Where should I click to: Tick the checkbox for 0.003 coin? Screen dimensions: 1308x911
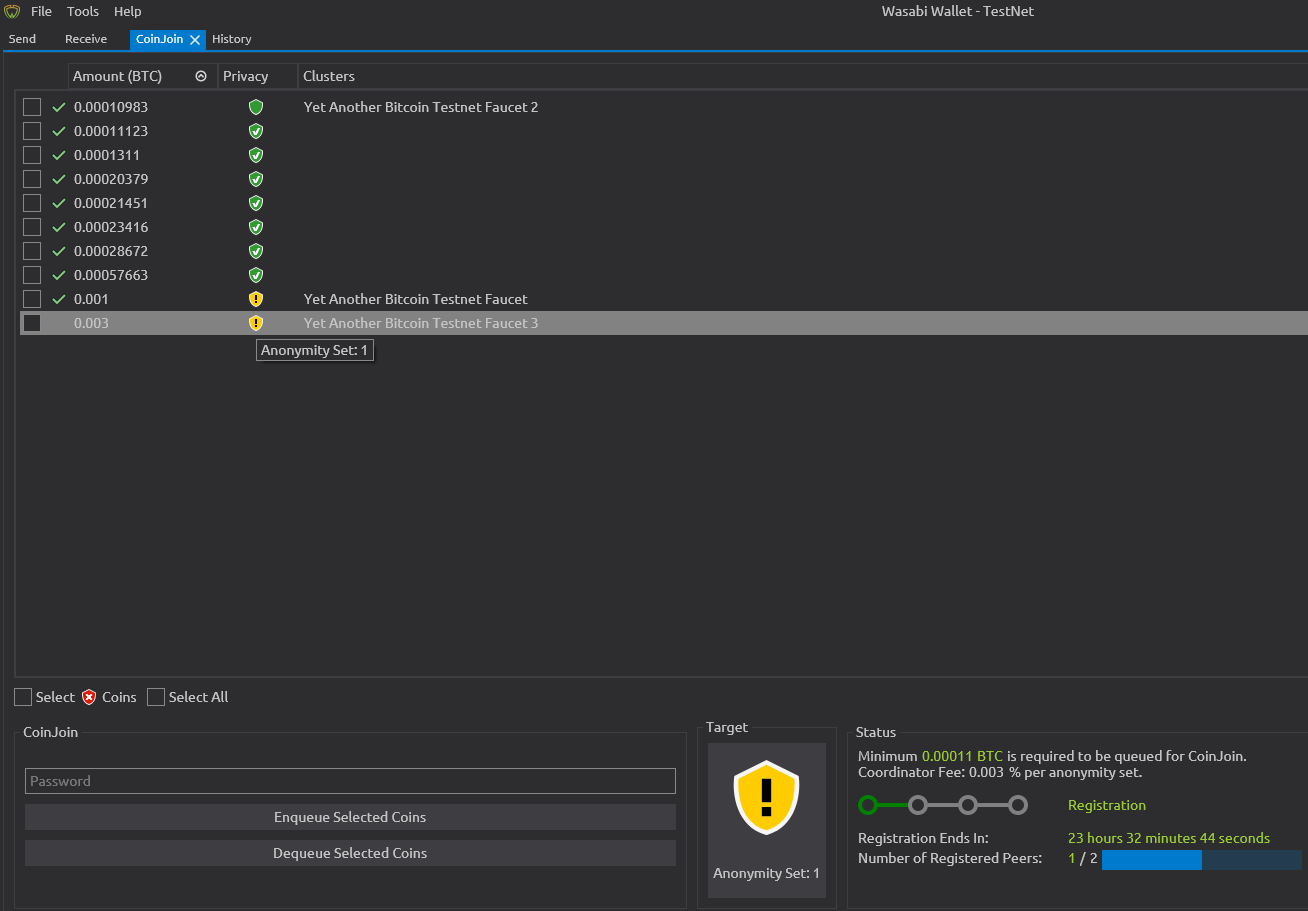coord(32,323)
